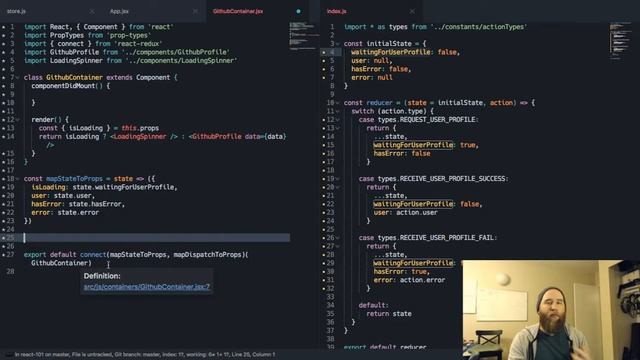
Task: Click 'hasError: state.hasError,' on line 21
Action: [78, 204]
